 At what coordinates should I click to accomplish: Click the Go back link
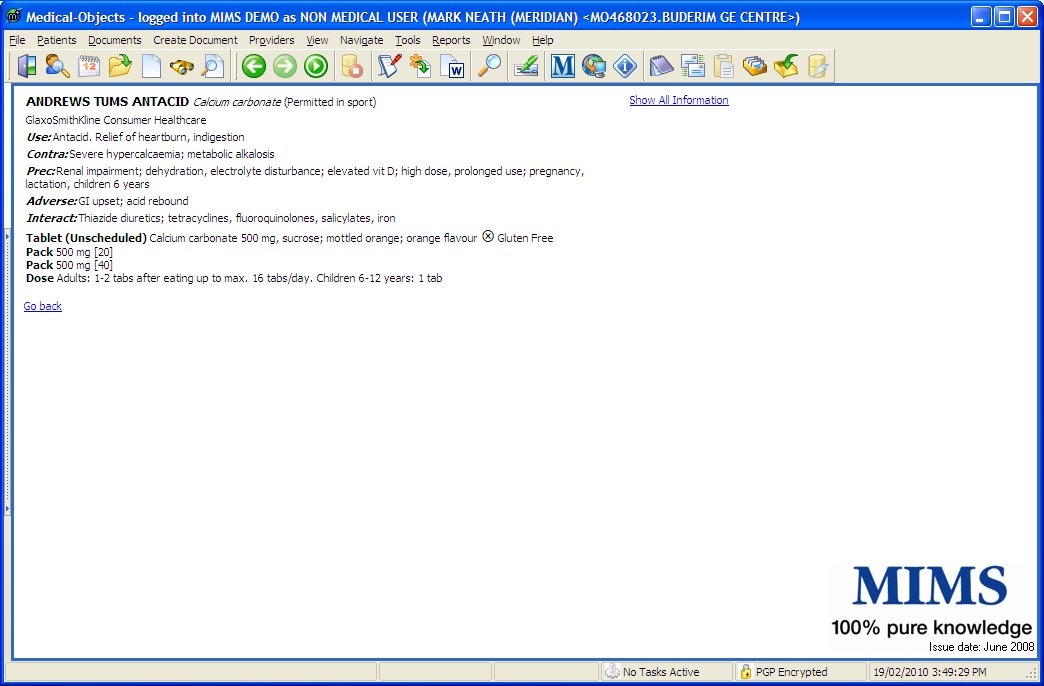pyautogui.click(x=43, y=306)
